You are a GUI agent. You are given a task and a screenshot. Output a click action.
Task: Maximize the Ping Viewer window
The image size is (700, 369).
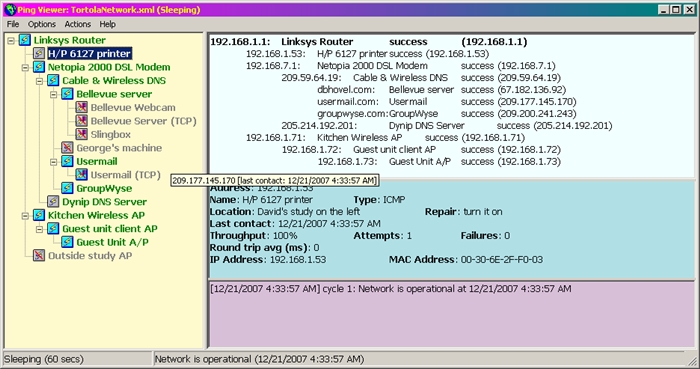(x=676, y=9)
